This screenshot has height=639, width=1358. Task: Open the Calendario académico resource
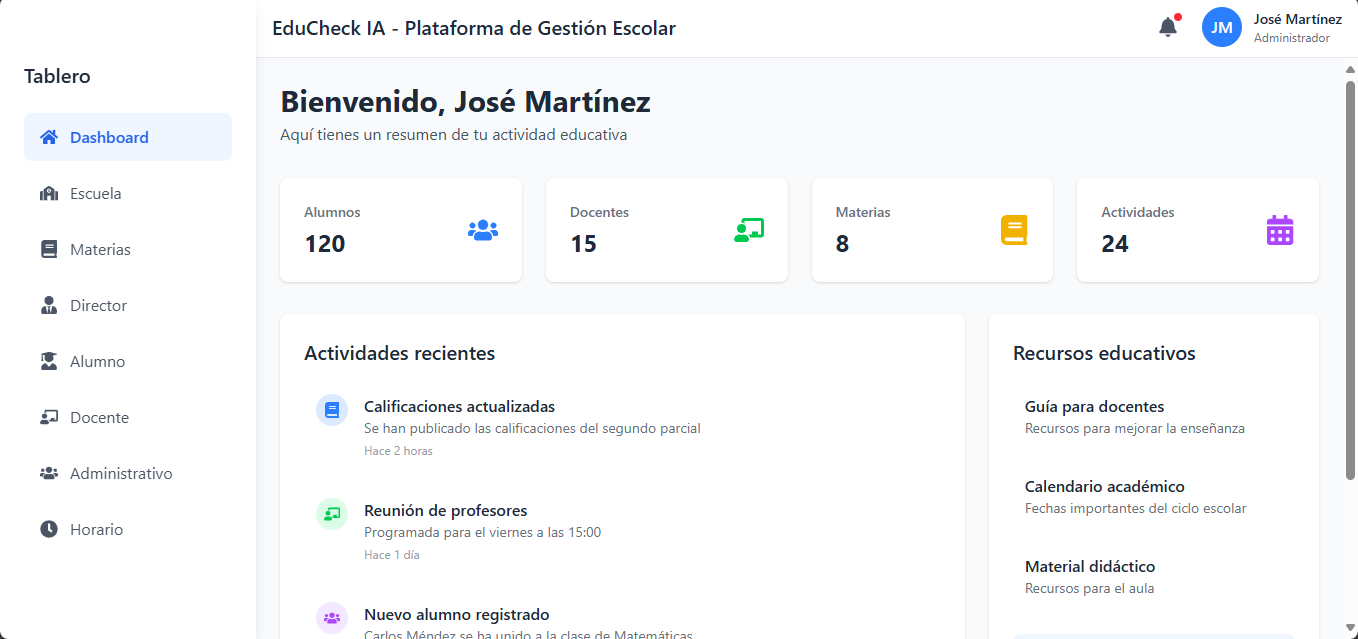[1154, 497]
